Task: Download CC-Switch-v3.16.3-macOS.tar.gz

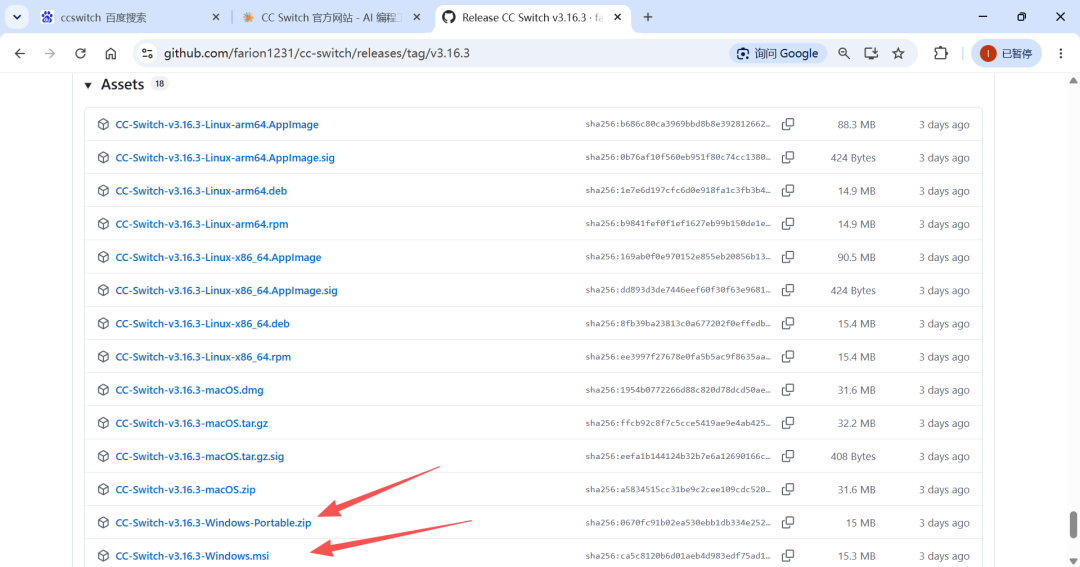Action: click(191, 423)
